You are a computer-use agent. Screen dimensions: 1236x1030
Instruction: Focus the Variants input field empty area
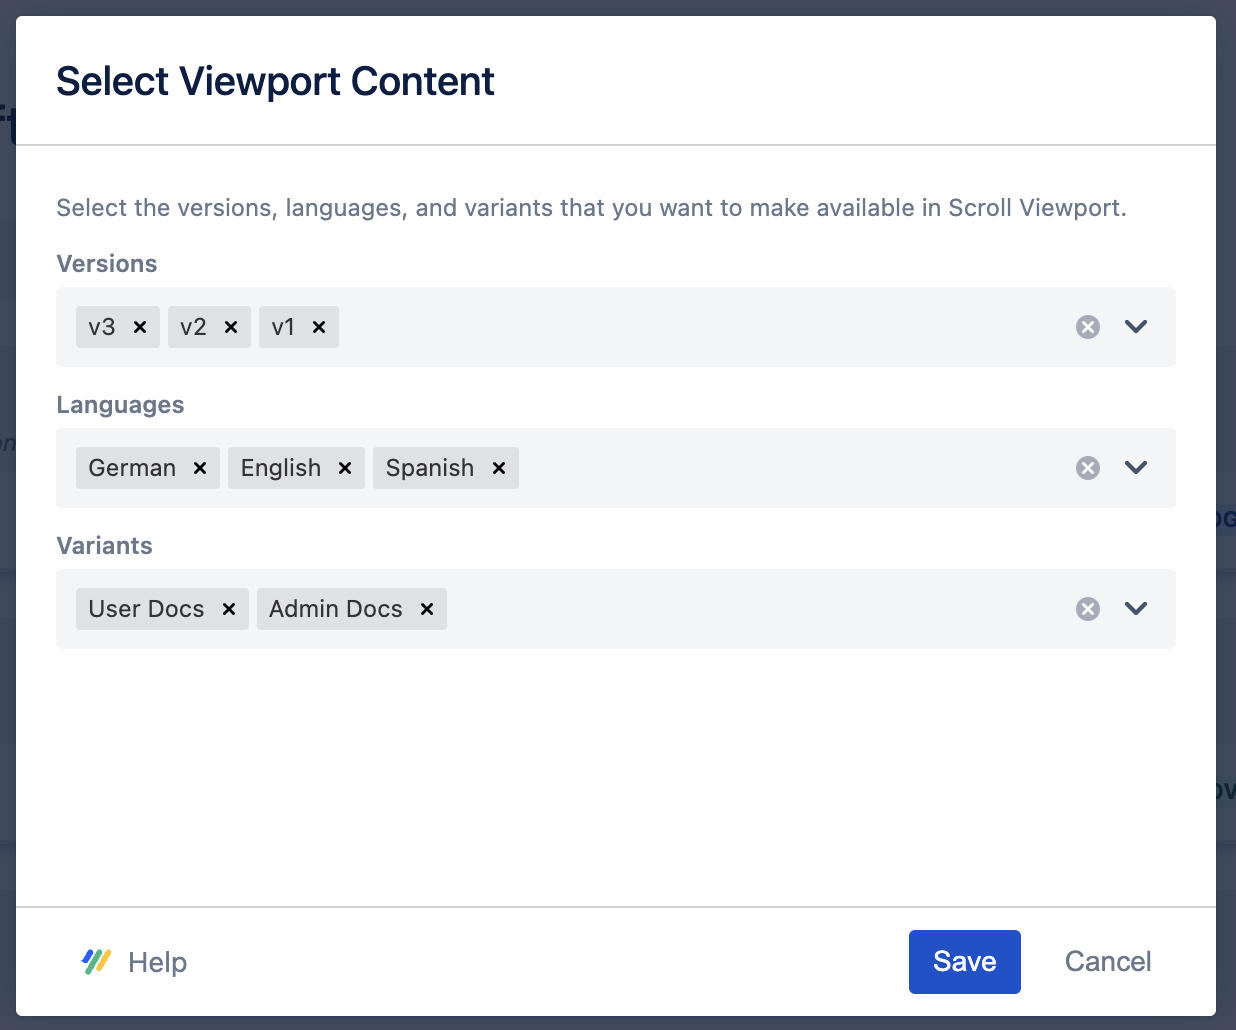click(x=750, y=609)
